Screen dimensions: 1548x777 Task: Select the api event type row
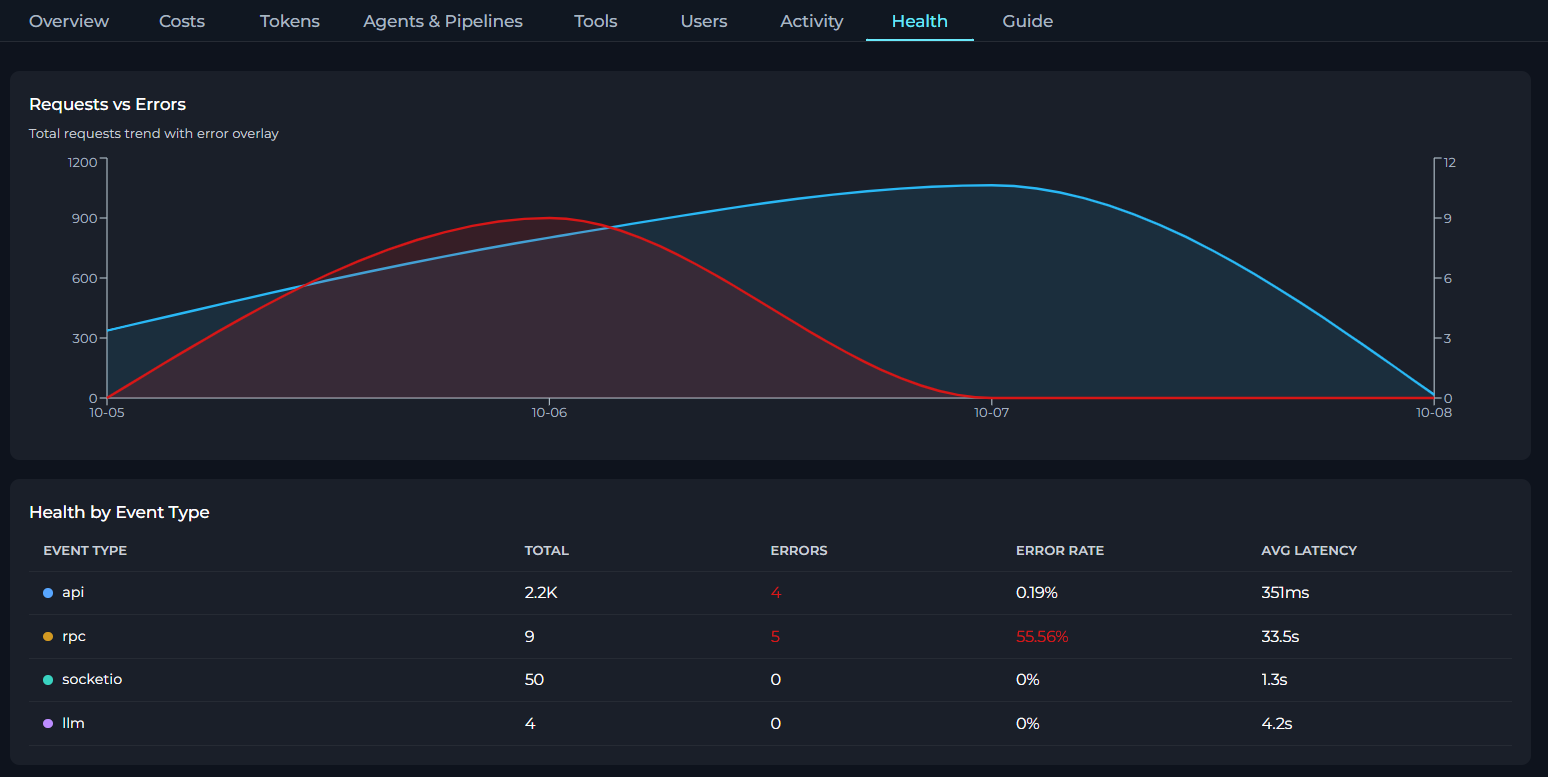click(x=770, y=593)
